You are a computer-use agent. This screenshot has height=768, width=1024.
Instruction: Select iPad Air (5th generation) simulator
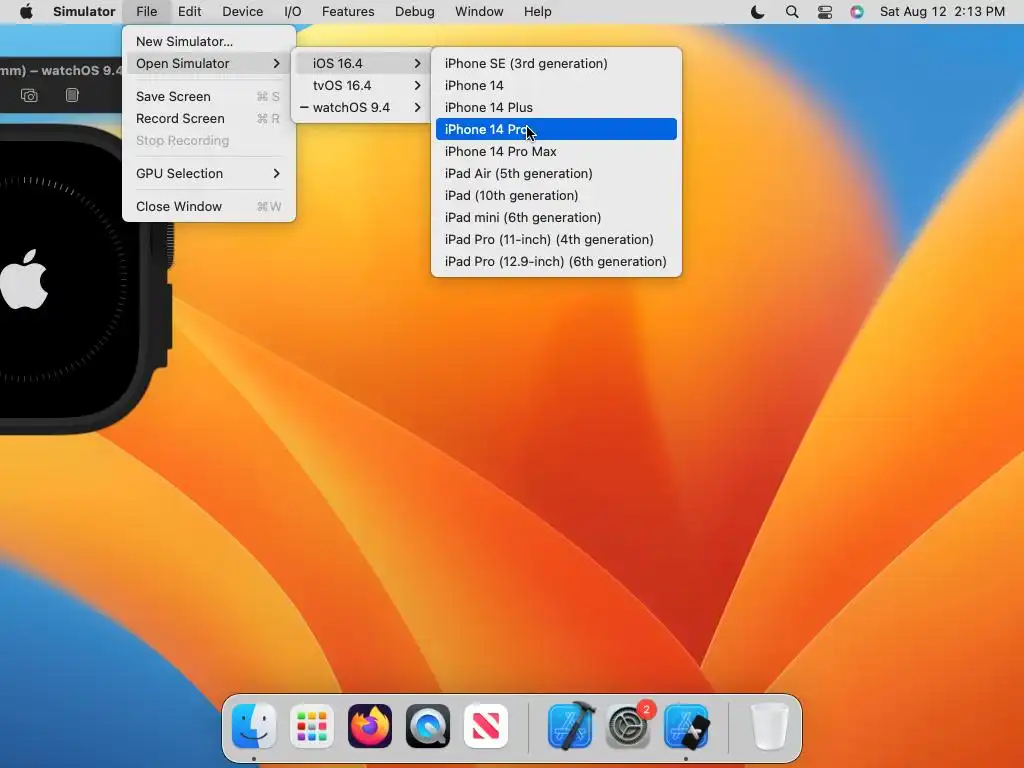point(556,173)
